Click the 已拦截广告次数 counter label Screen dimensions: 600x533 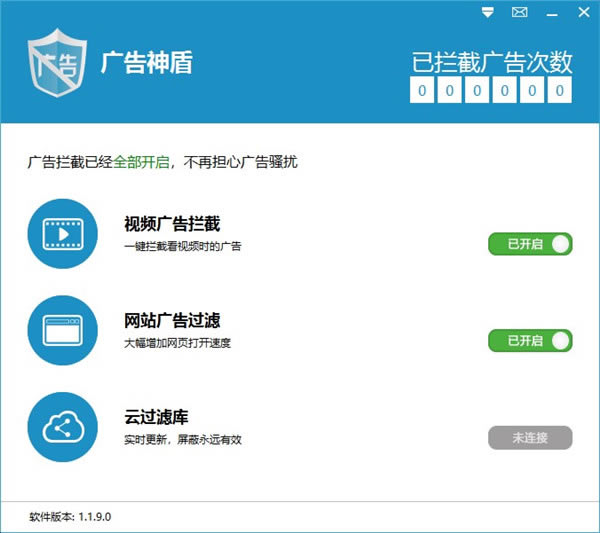click(x=492, y=62)
